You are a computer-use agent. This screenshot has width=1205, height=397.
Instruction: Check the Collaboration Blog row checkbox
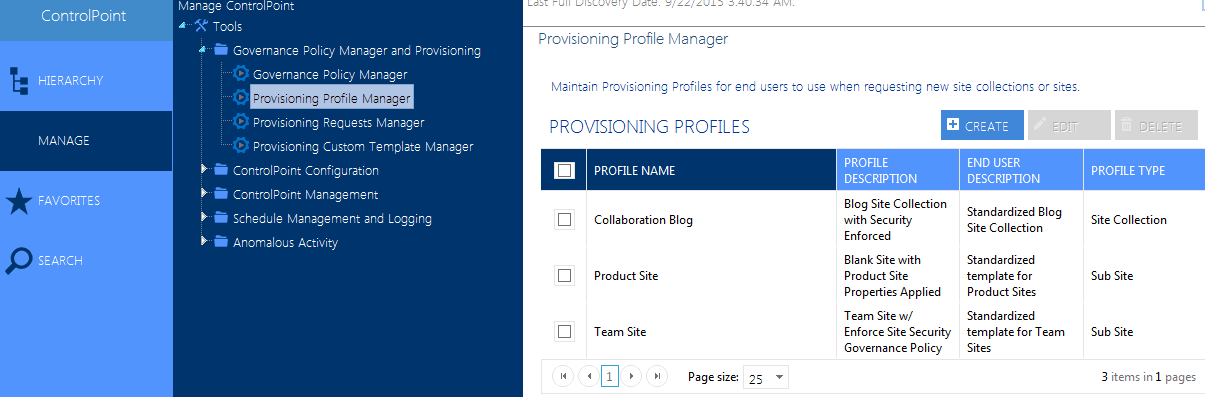pos(564,219)
